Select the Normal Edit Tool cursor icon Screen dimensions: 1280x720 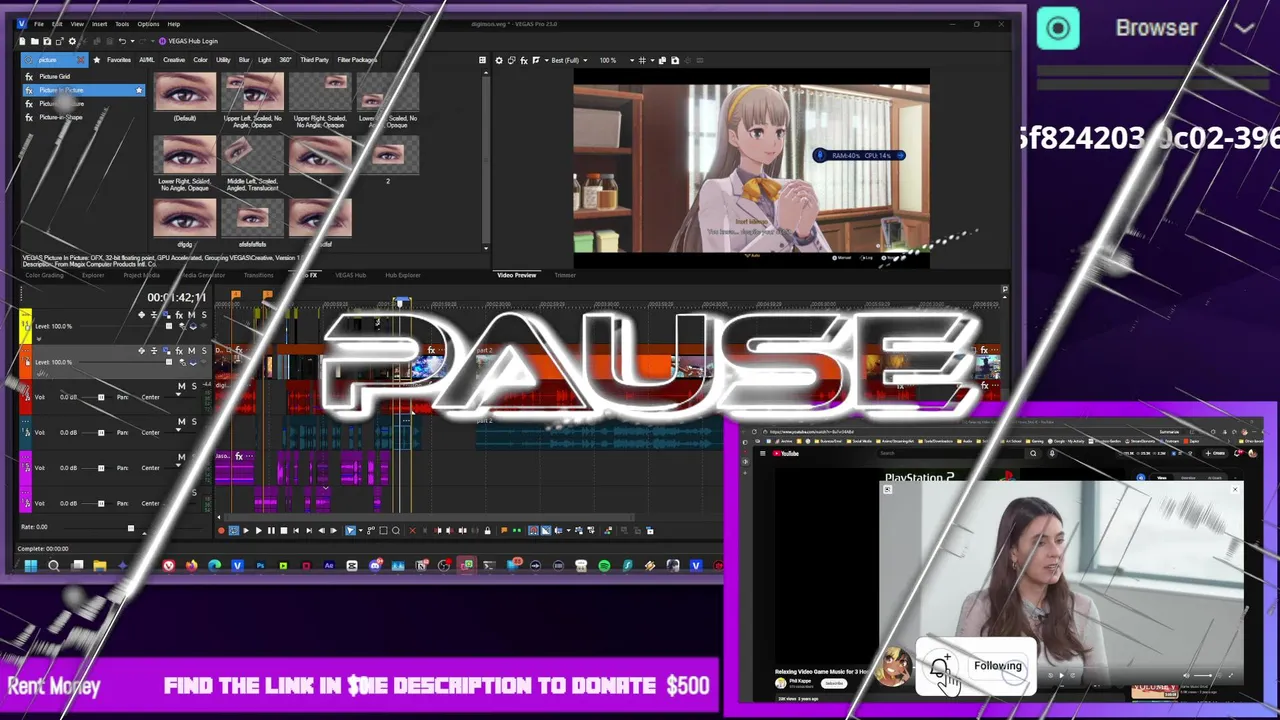coord(350,530)
